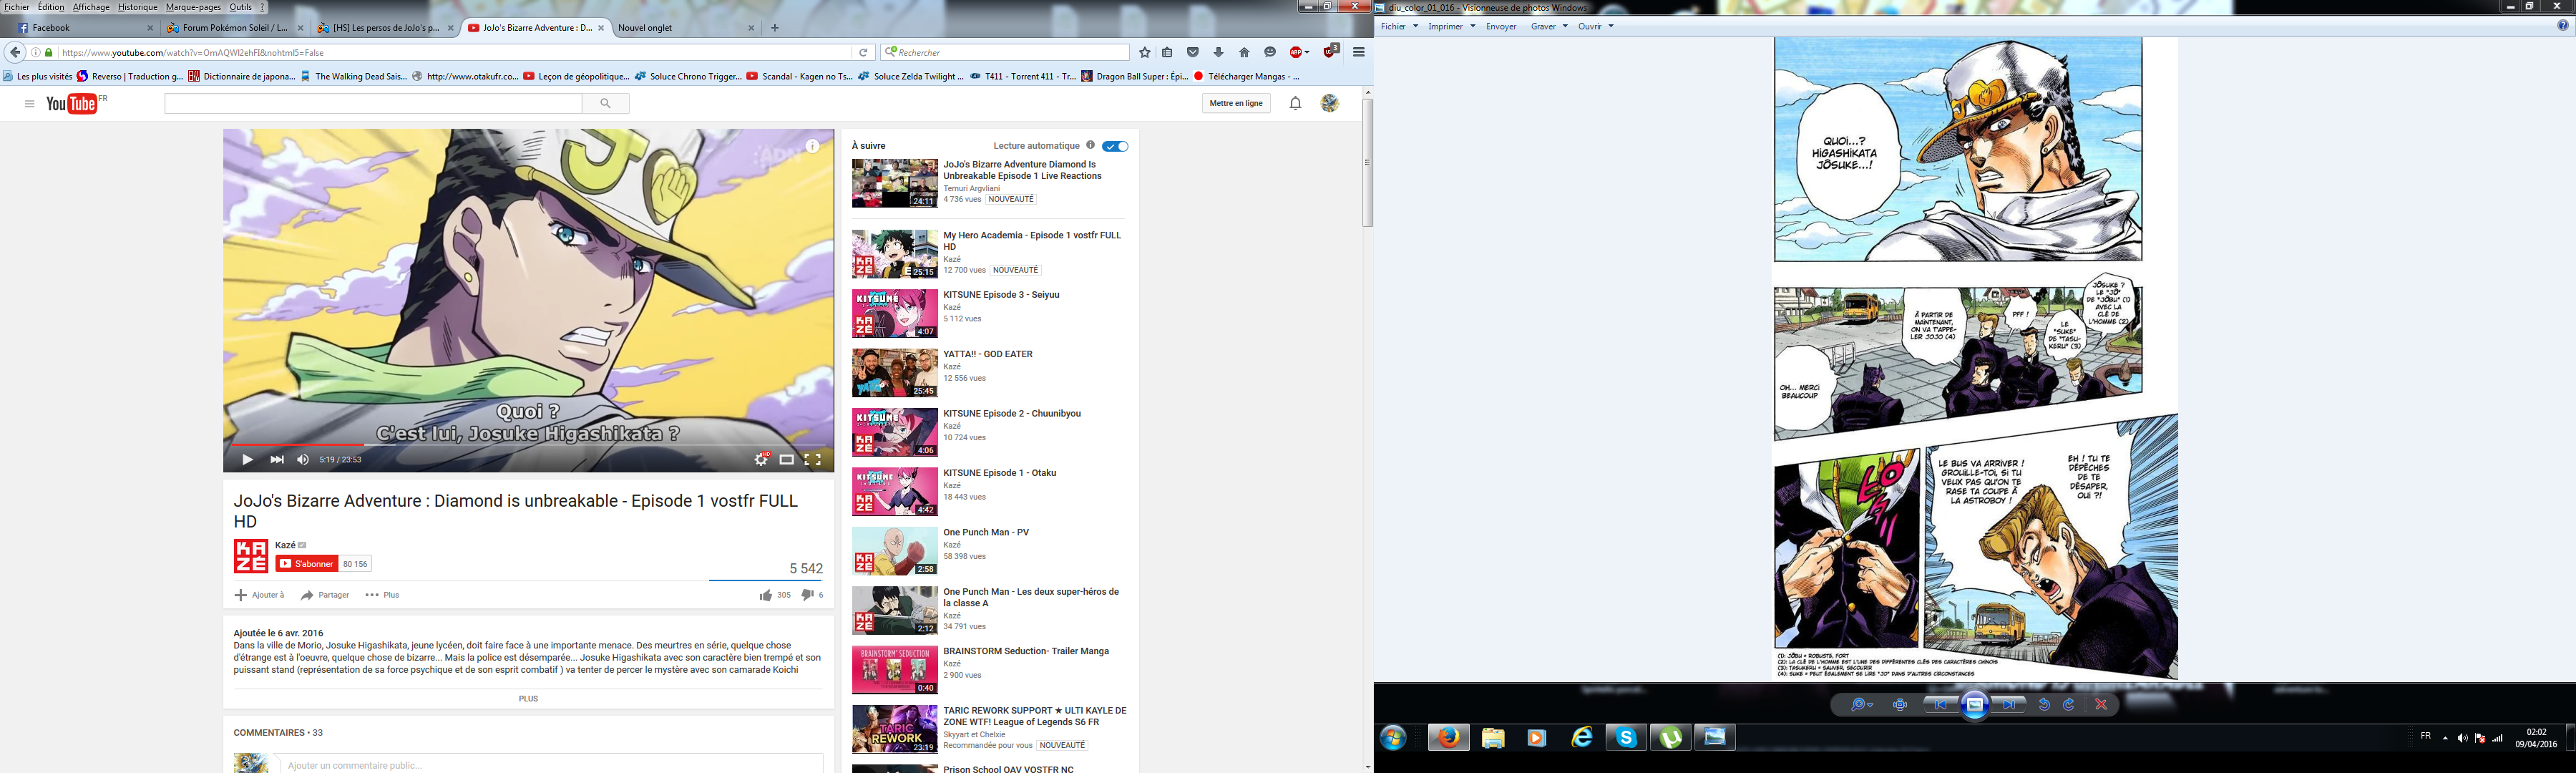The height and width of the screenshot is (773, 2576).
Task: Click Ajouter à button under video
Action: coord(259,595)
